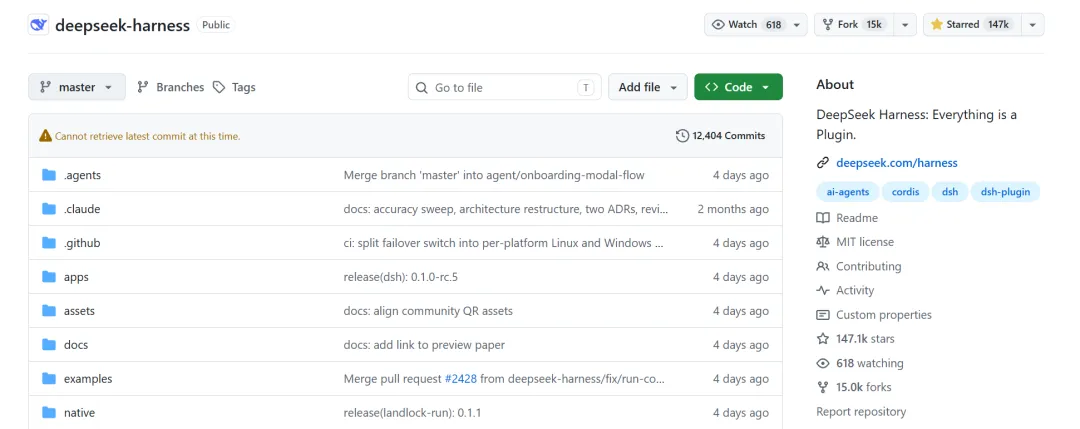Click the link chain icon beside deepseek.com/harness
Image resolution: width=1080 pixels, height=429 pixels.
pyautogui.click(x=822, y=163)
